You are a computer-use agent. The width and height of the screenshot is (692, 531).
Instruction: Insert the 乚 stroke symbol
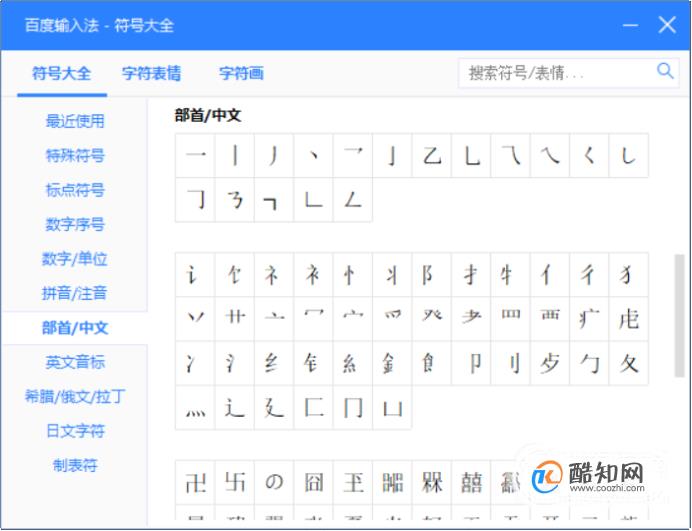pos(471,155)
